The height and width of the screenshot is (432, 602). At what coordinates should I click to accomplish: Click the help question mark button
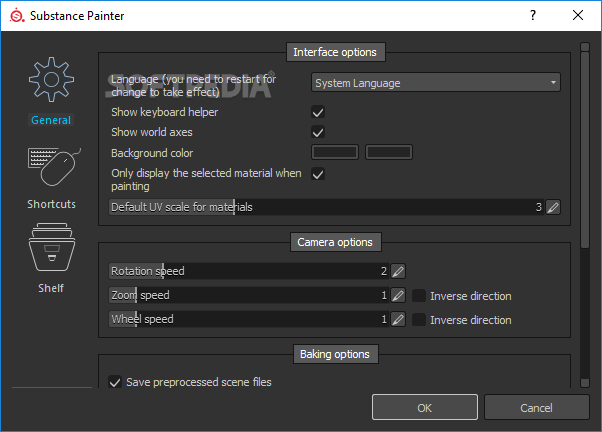click(533, 15)
